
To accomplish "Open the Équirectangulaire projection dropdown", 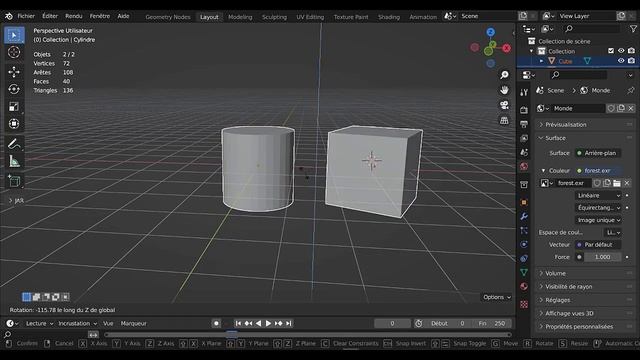I will [x=598, y=208].
